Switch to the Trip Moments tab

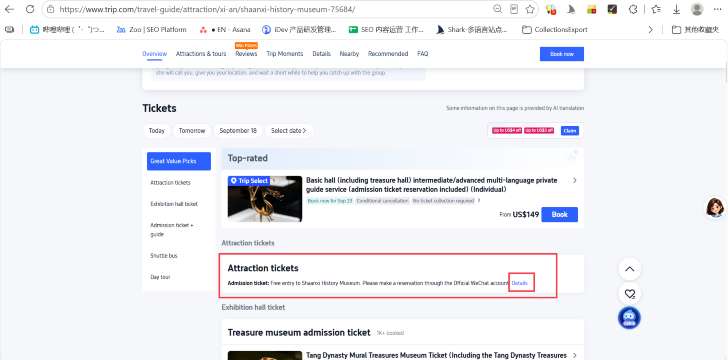click(285, 54)
